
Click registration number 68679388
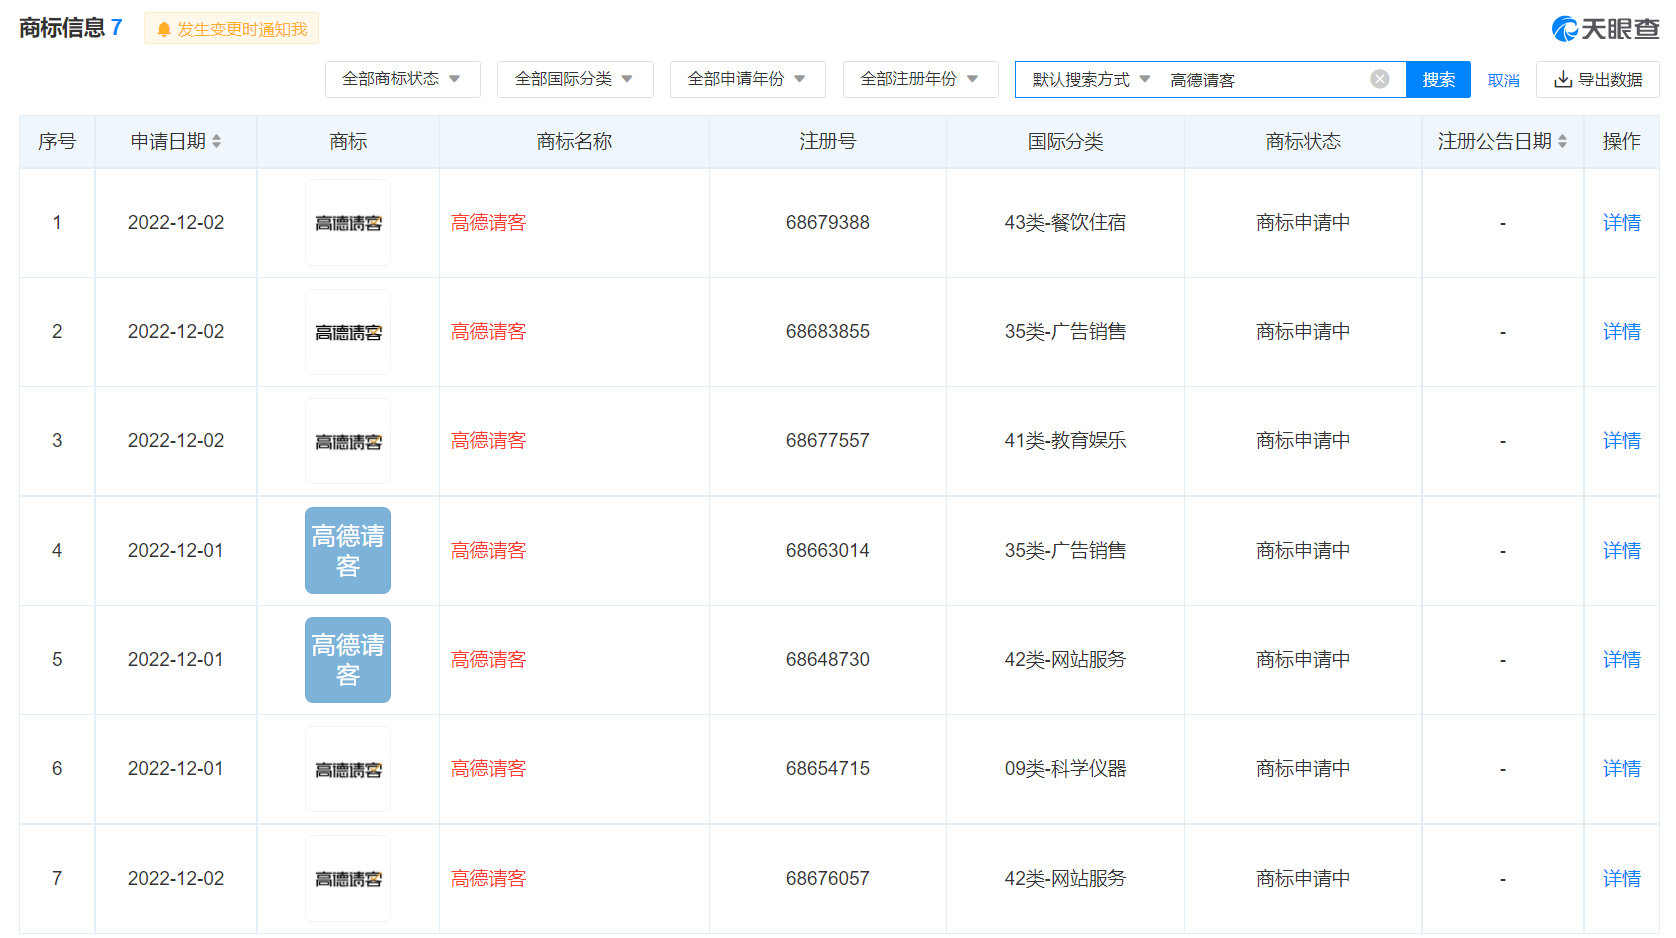click(x=827, y=223)
